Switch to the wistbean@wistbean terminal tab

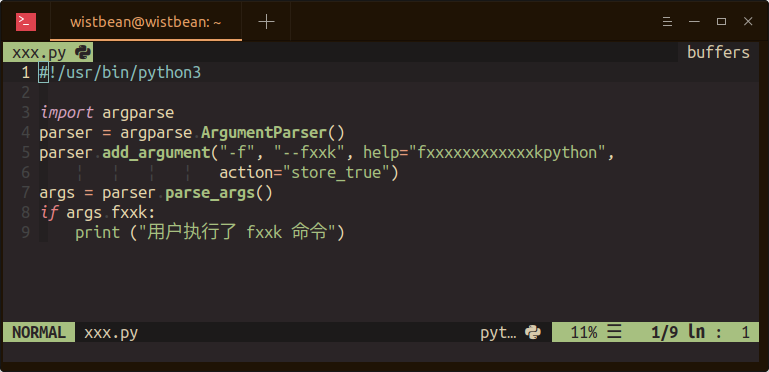coord(146,22)
